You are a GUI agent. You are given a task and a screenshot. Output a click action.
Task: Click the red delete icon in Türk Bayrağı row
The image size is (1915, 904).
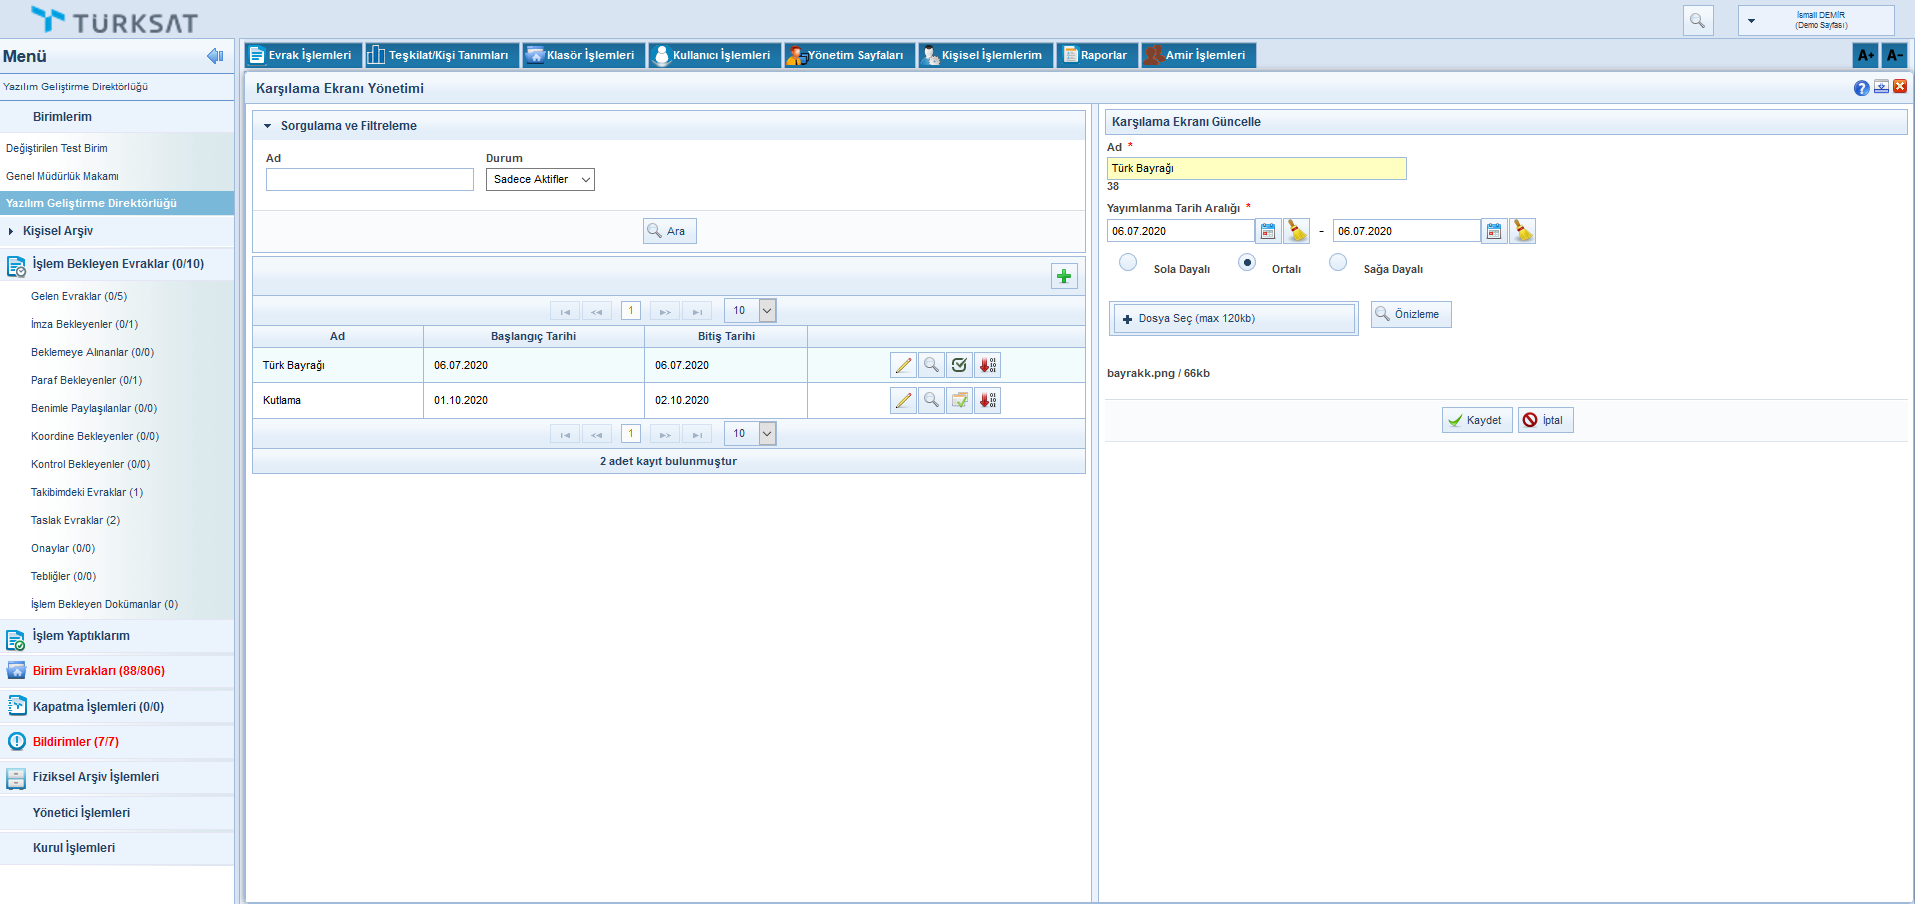point(987,365)
